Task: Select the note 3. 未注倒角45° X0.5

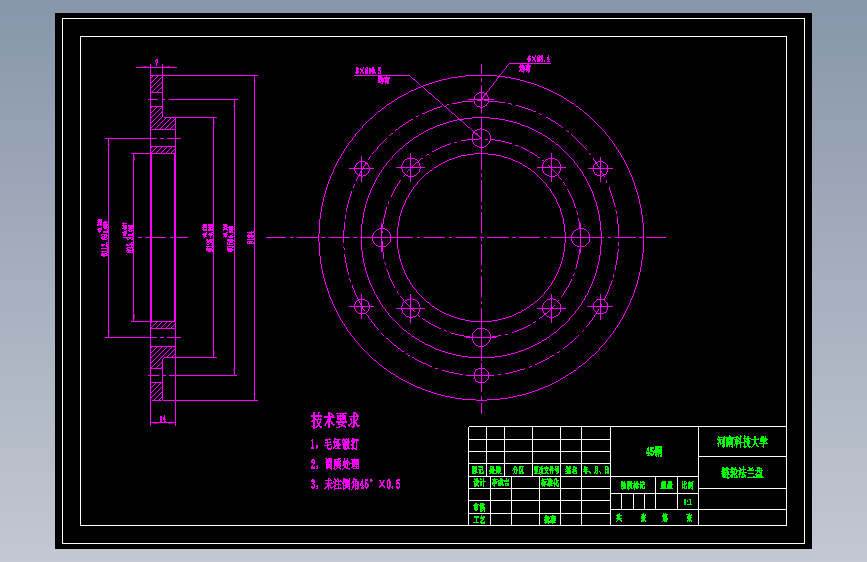Action: (356, 484)
